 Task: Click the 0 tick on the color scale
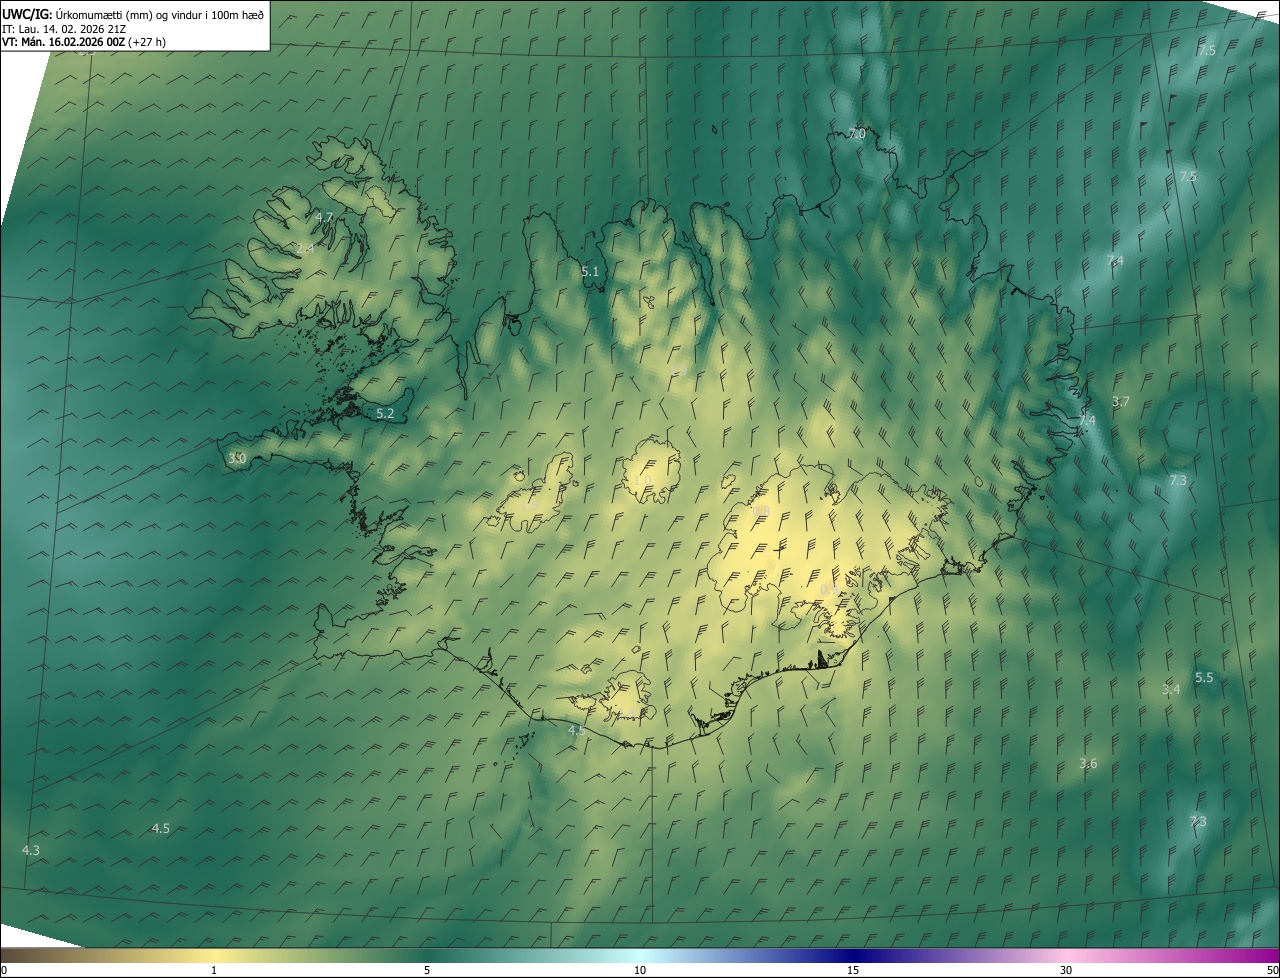pyautogui.click(x=4, y=970)
